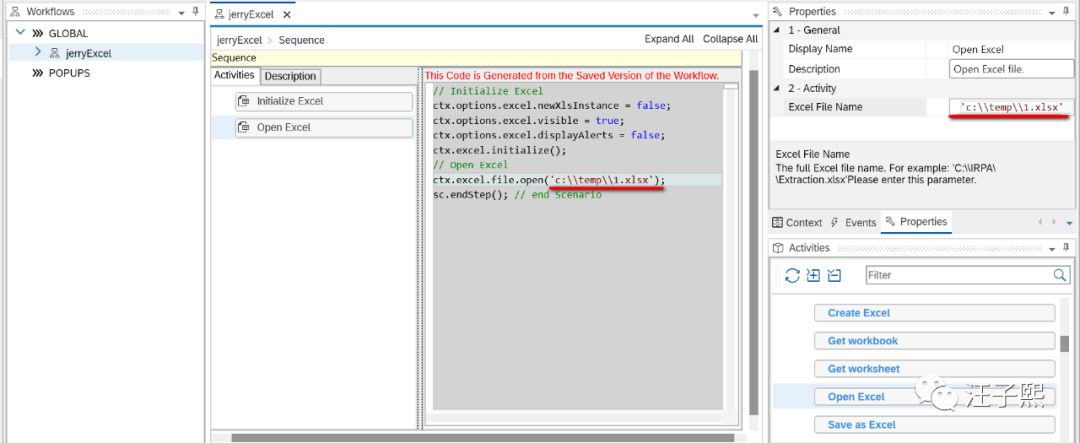Click the Events lightning icon
This screenshot has height=443, width=1080.
(x=835, y=223)
